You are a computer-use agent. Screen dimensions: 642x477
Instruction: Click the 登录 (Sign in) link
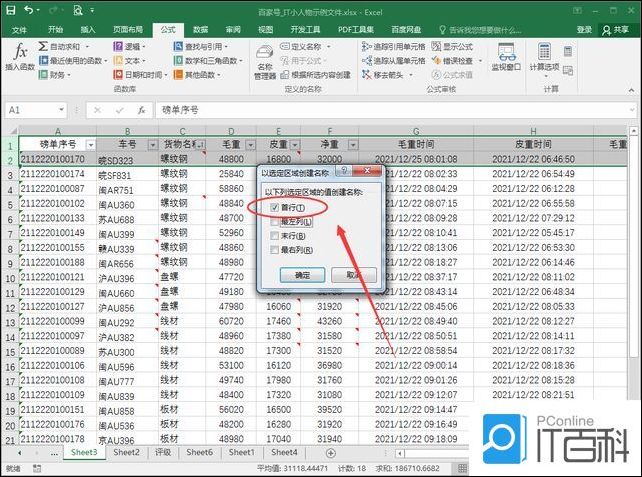(x=584, y=29)
